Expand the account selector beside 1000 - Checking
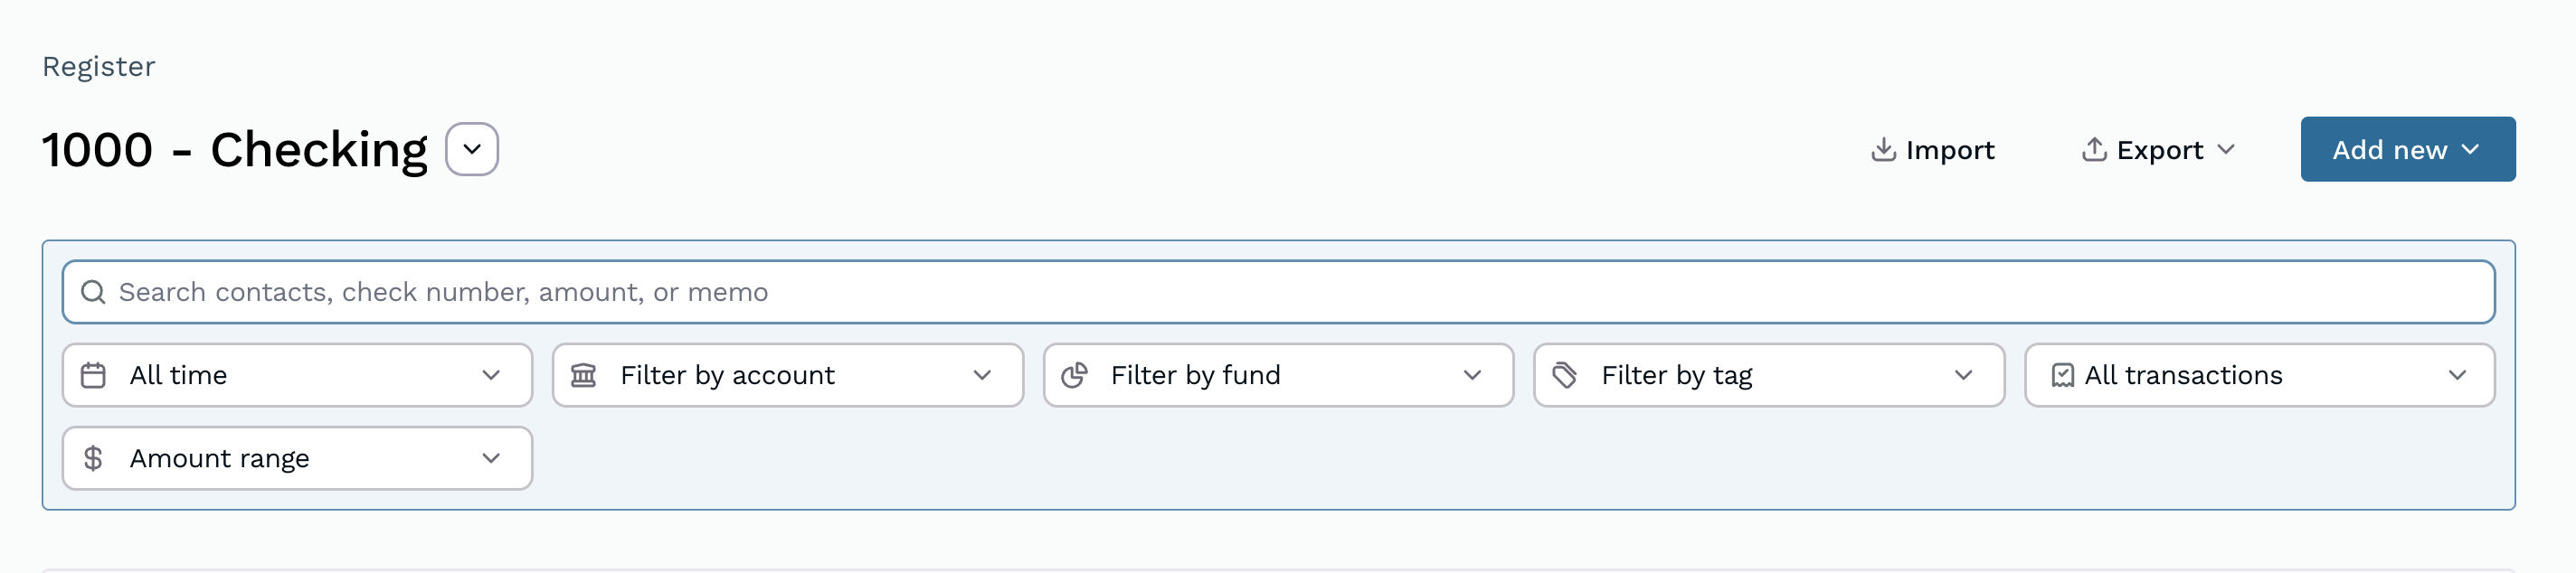The image size is (2576, 573). pyautogui.click(x=471, y=148)
